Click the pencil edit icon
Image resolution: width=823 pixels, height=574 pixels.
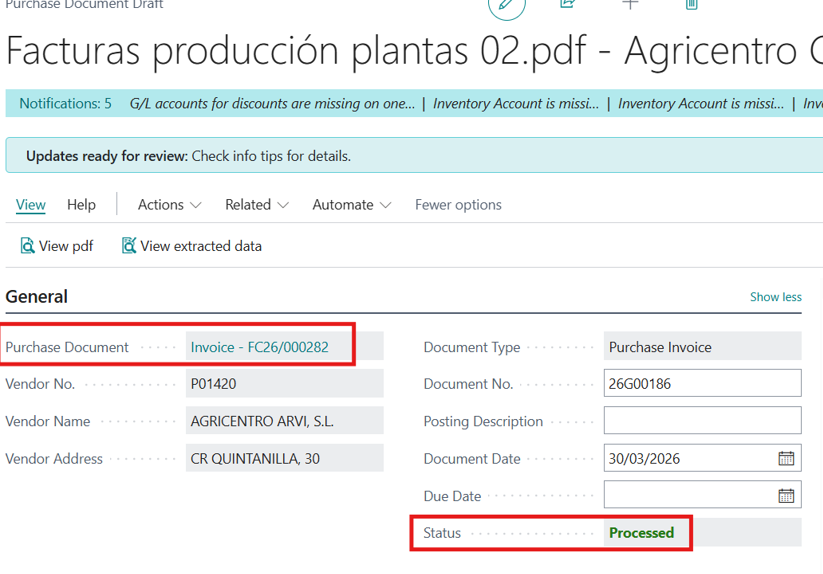(507, 5)
